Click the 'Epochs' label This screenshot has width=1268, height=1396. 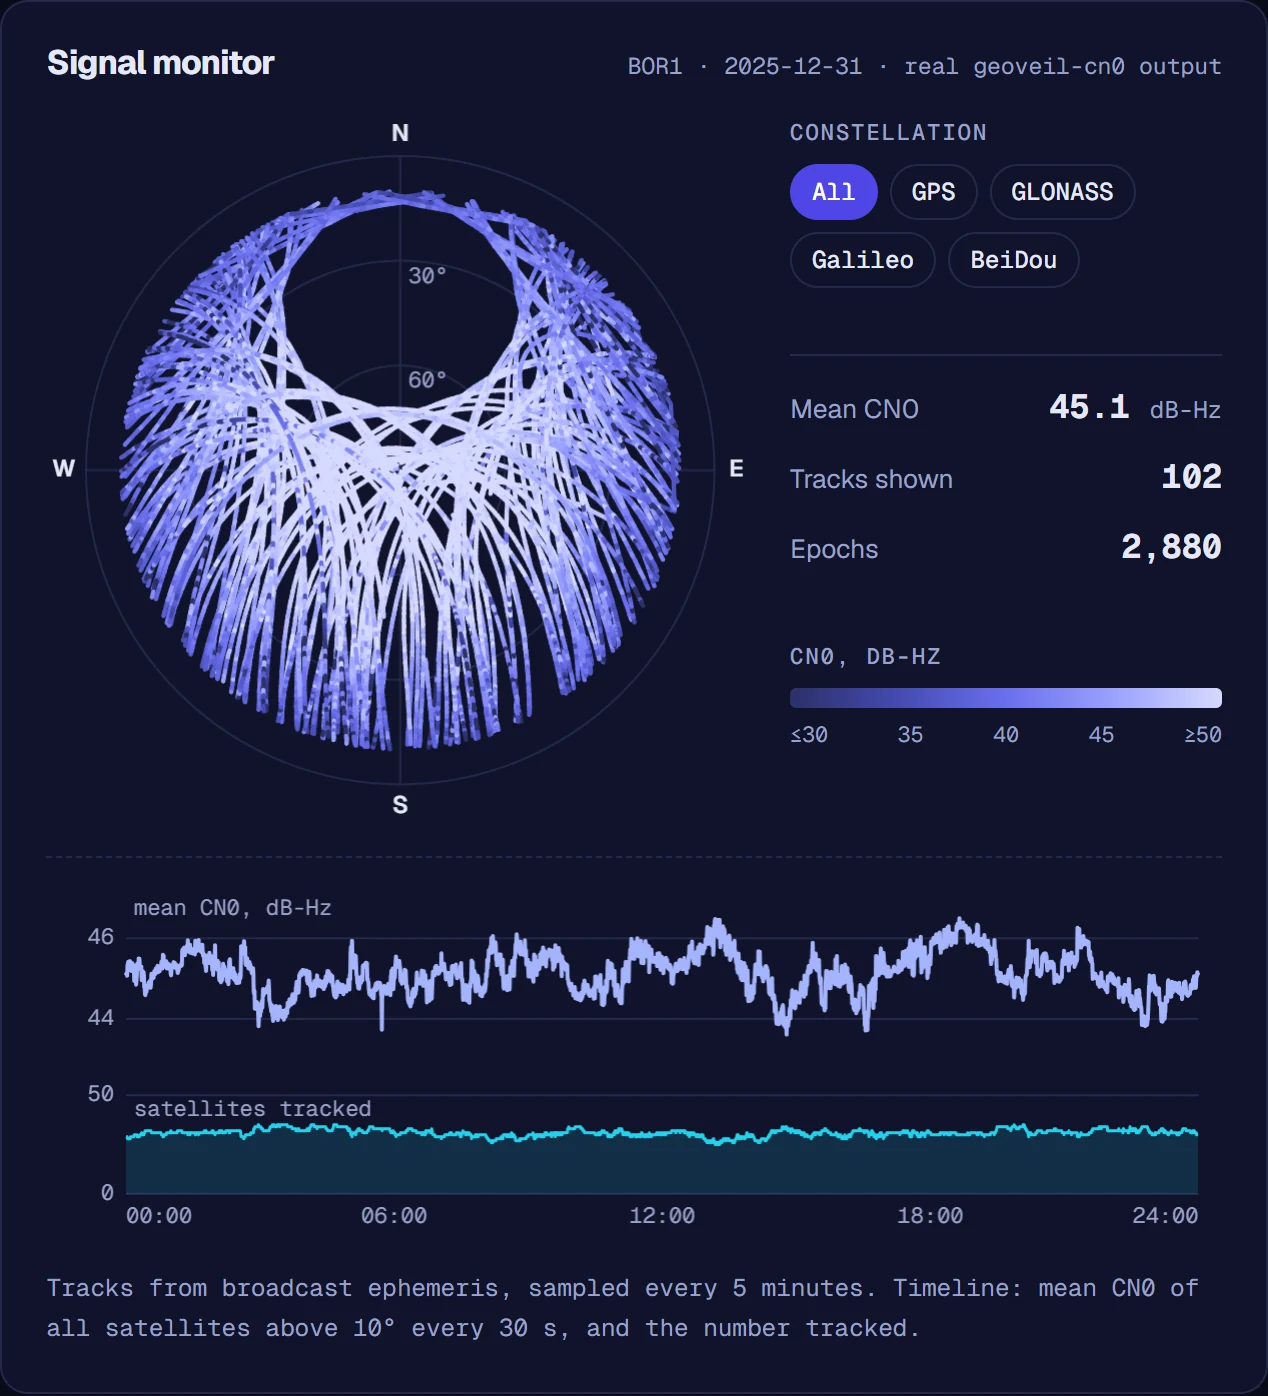[834, 549]
